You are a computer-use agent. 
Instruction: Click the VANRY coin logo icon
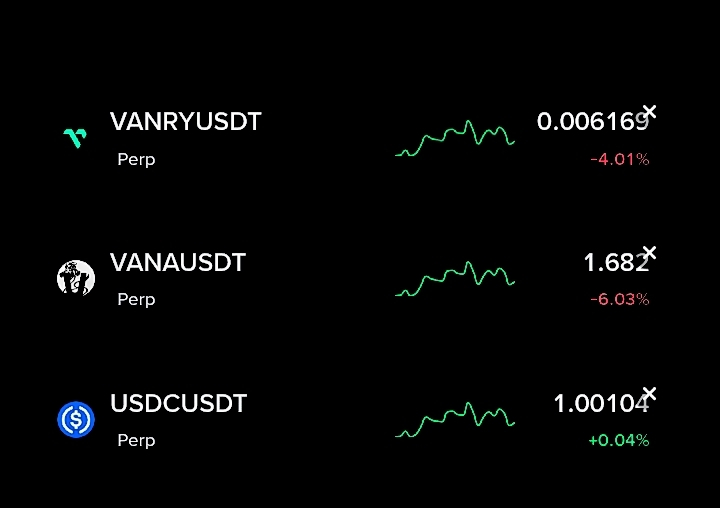[75, 138]
